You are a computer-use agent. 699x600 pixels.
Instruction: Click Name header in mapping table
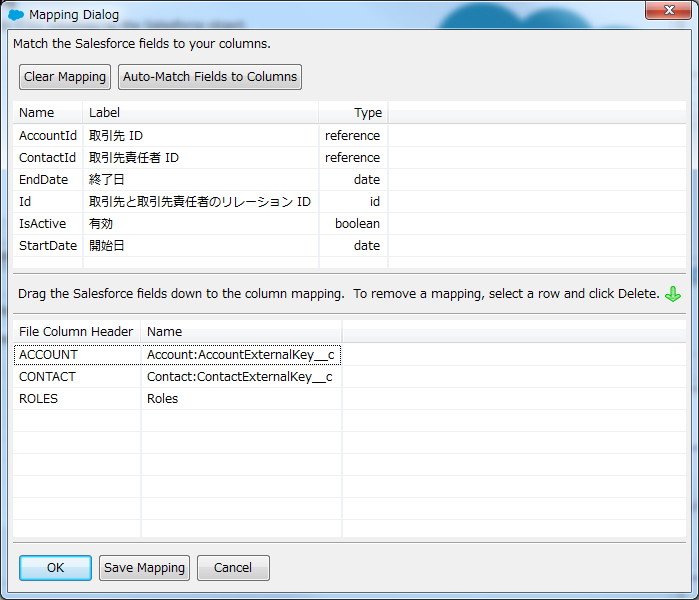[241, 332]
